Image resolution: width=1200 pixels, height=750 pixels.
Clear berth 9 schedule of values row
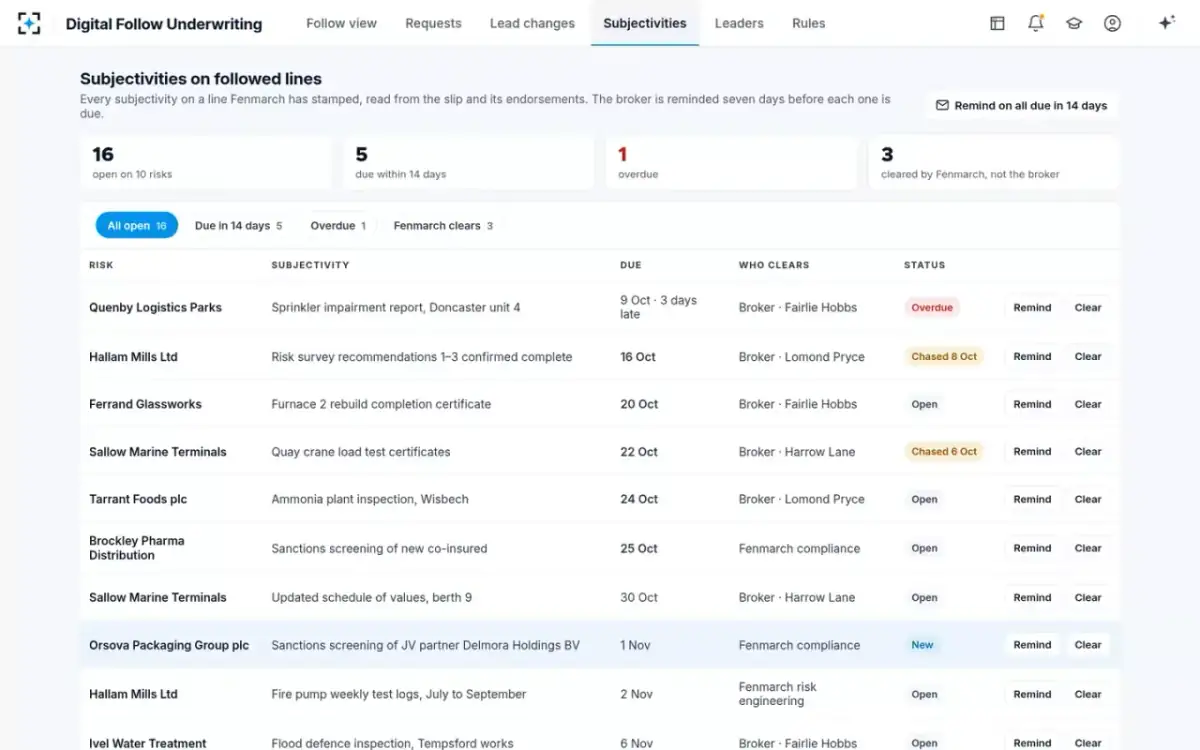click(1088, 598)
